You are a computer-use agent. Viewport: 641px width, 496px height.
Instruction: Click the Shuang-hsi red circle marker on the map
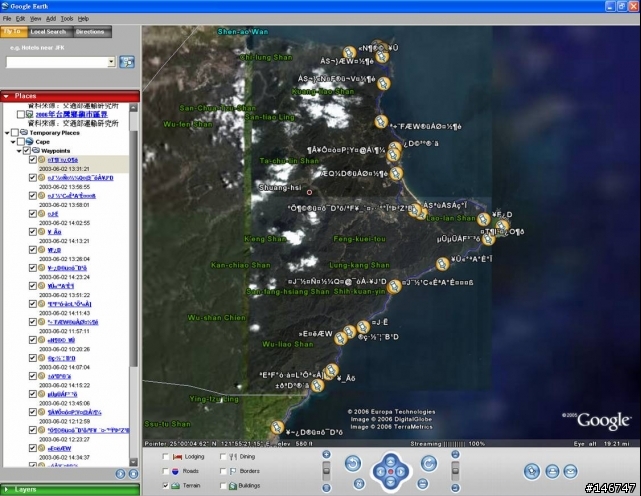click(x=309, y=192)
